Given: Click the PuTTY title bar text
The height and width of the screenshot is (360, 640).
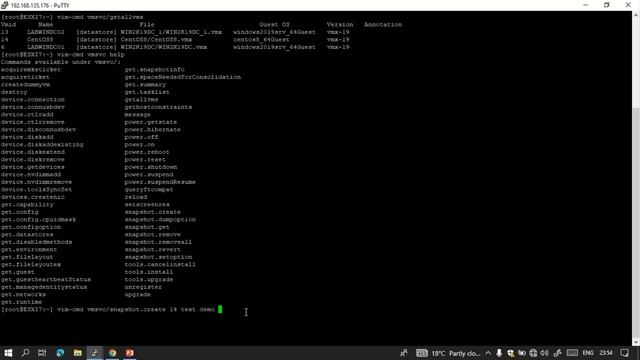Looking at the screenshot, I should (40, 5).
